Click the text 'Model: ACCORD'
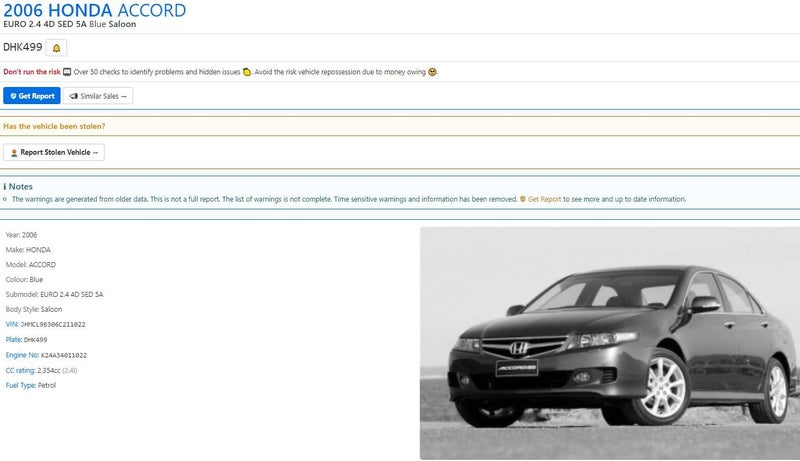This screenshot has height=461, width=800. (31, 265)
